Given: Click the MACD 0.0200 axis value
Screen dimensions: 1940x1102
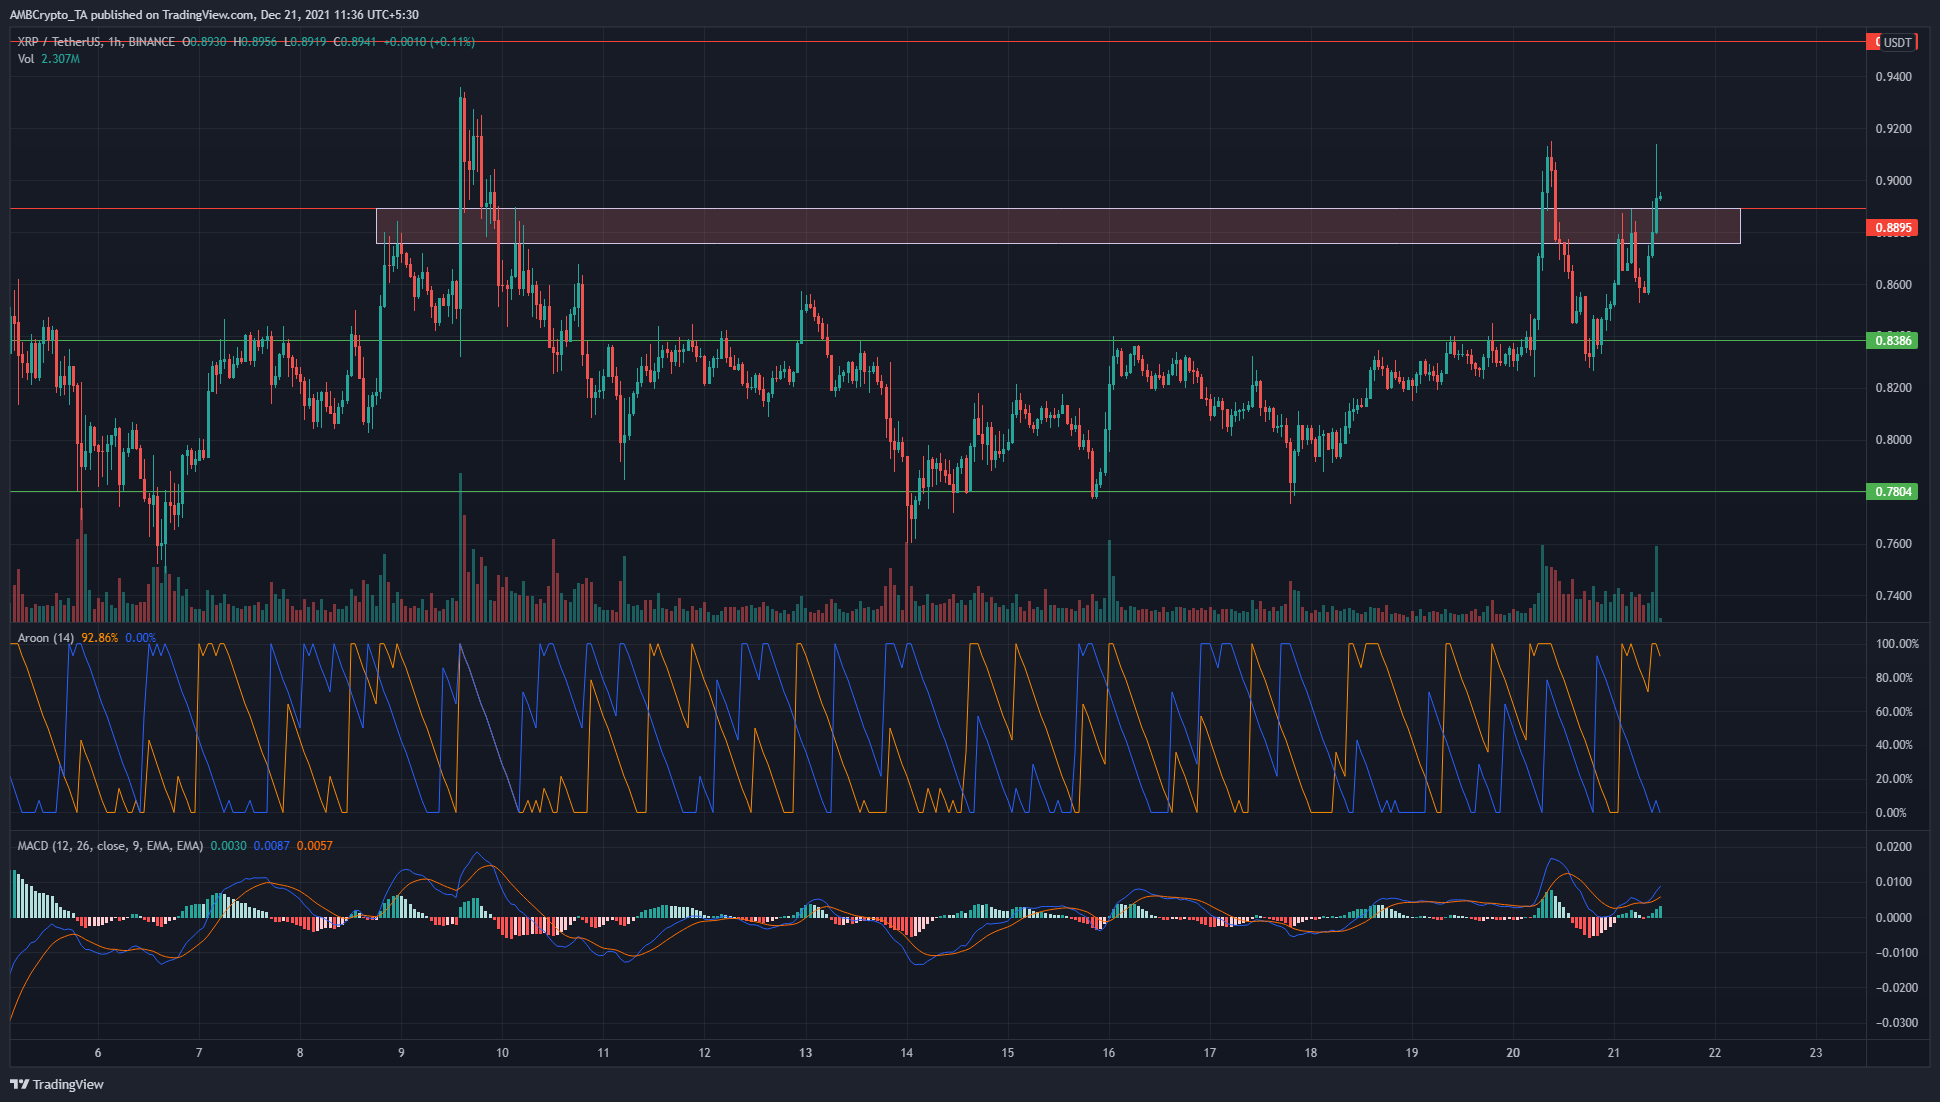Looking at the screenshot, I should click(1893, 847).
